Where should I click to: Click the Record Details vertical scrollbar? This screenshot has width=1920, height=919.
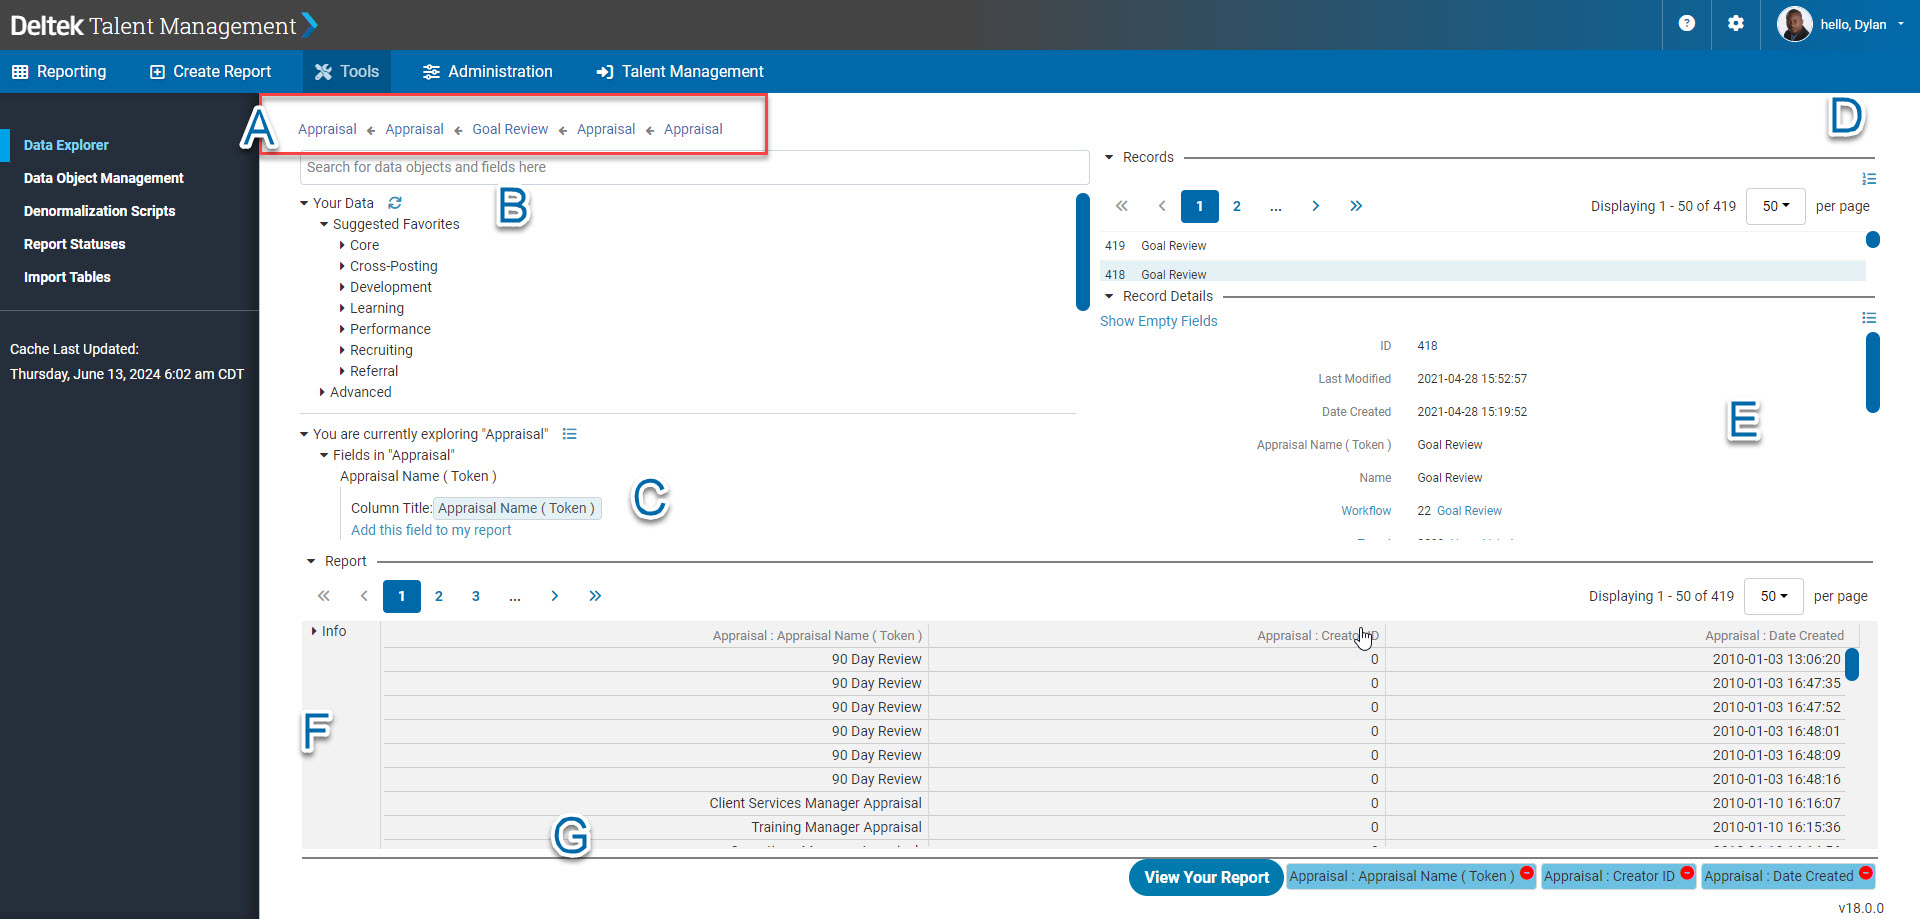(x=1872, y=372)
